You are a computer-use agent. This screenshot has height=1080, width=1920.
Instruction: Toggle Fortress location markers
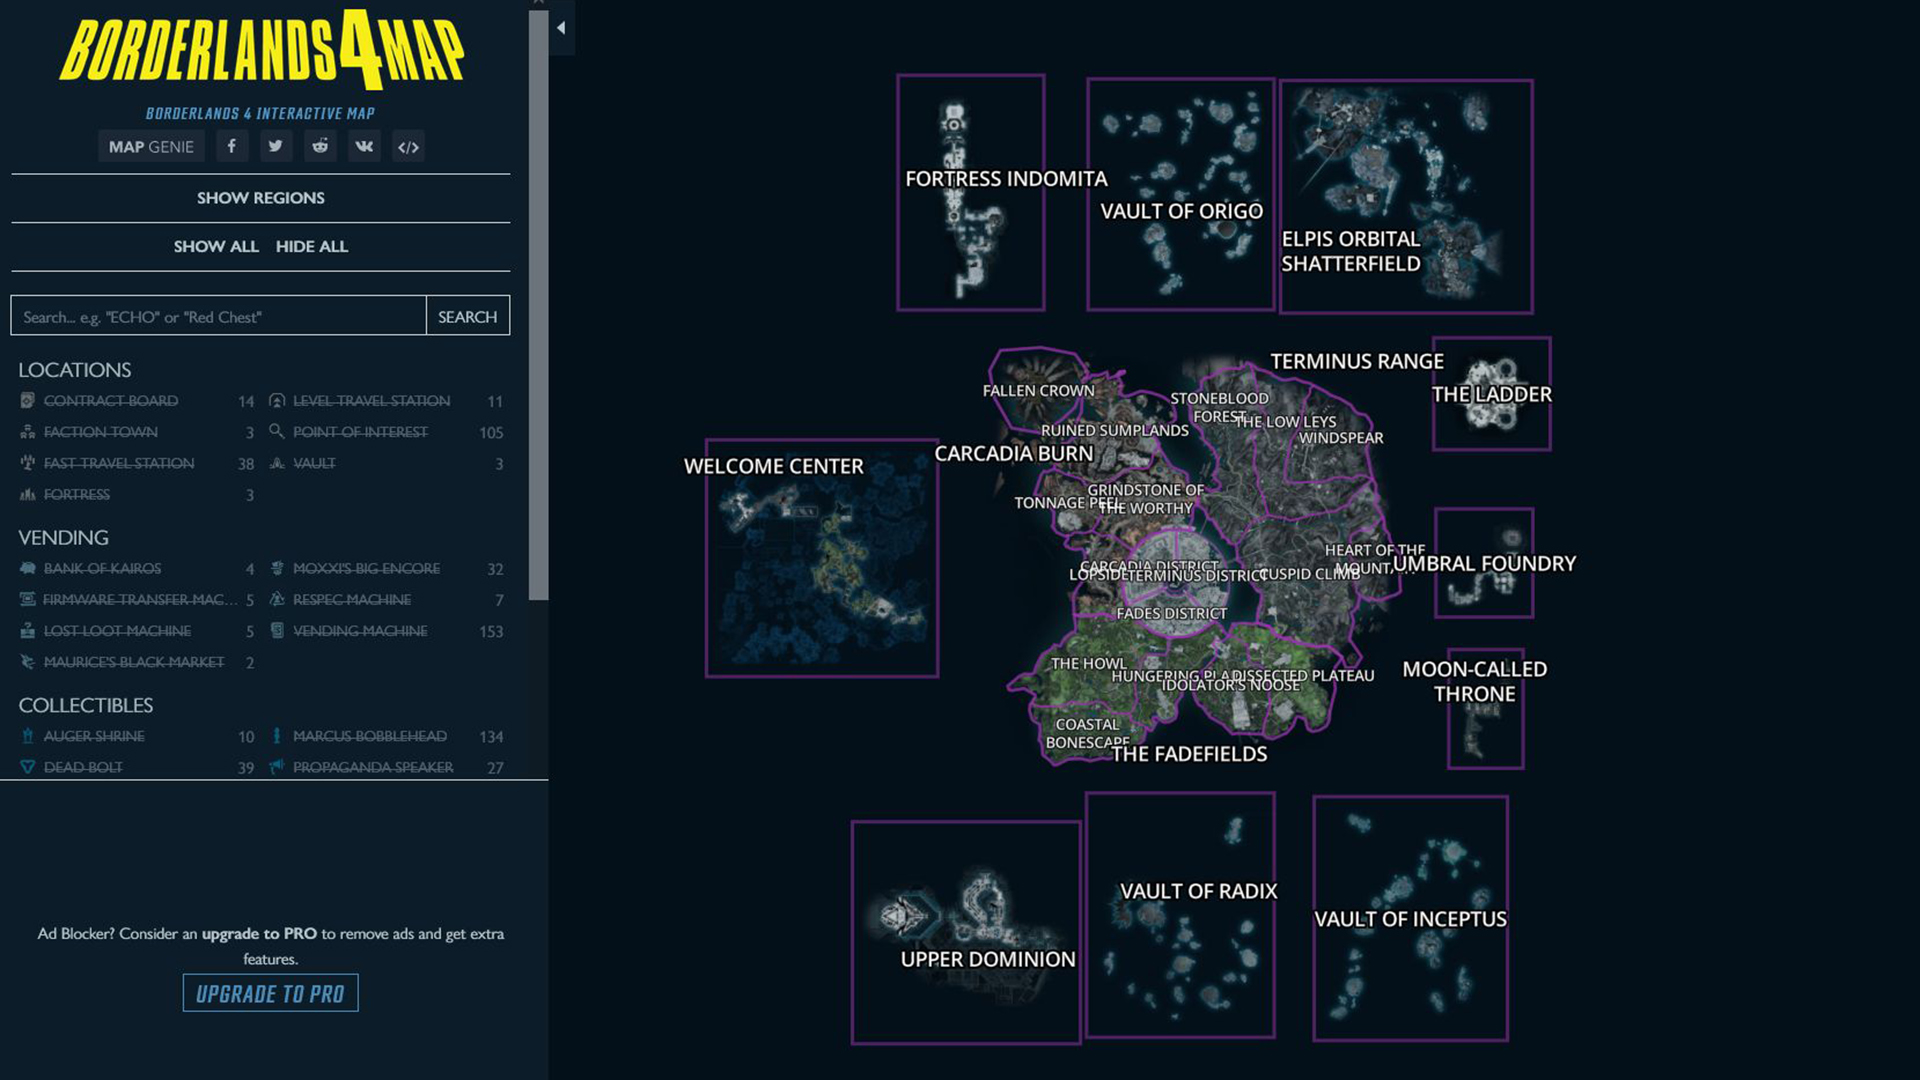[138, 494]
